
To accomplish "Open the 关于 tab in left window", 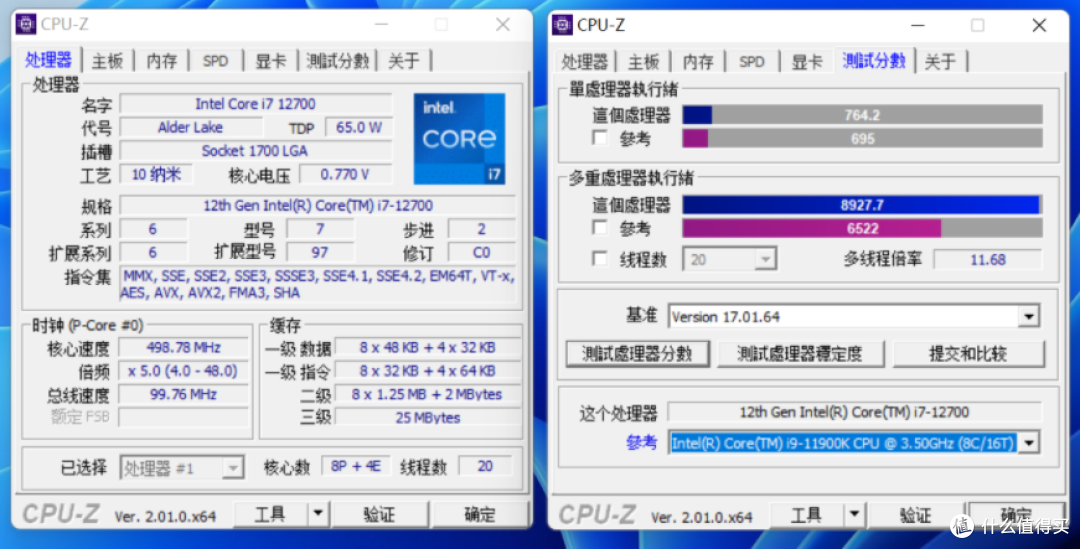I will [x=404, y=61].
